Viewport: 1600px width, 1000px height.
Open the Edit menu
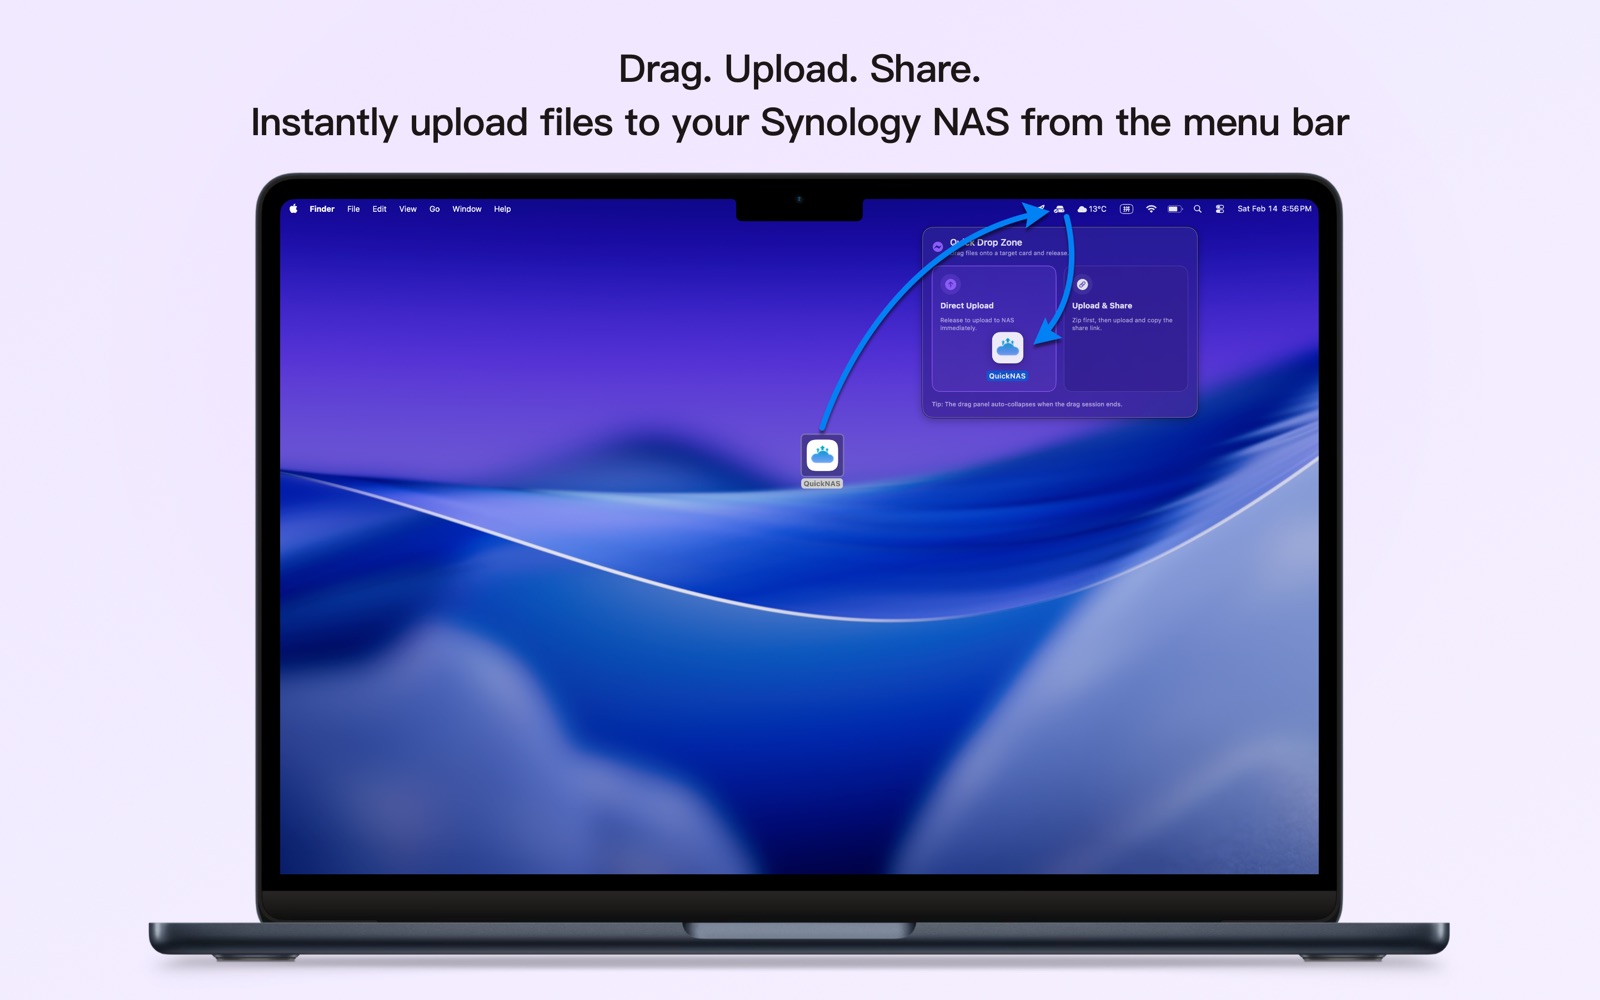(379, 209)
